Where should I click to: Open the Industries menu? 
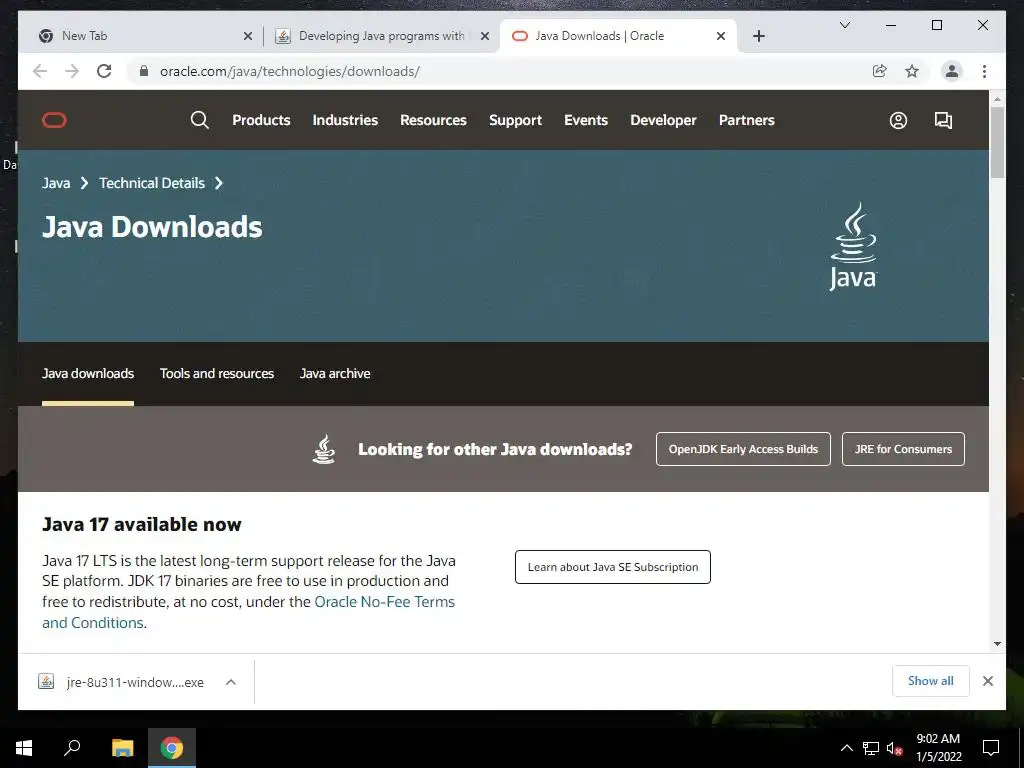pyautogui.click(x=345, y=120)
